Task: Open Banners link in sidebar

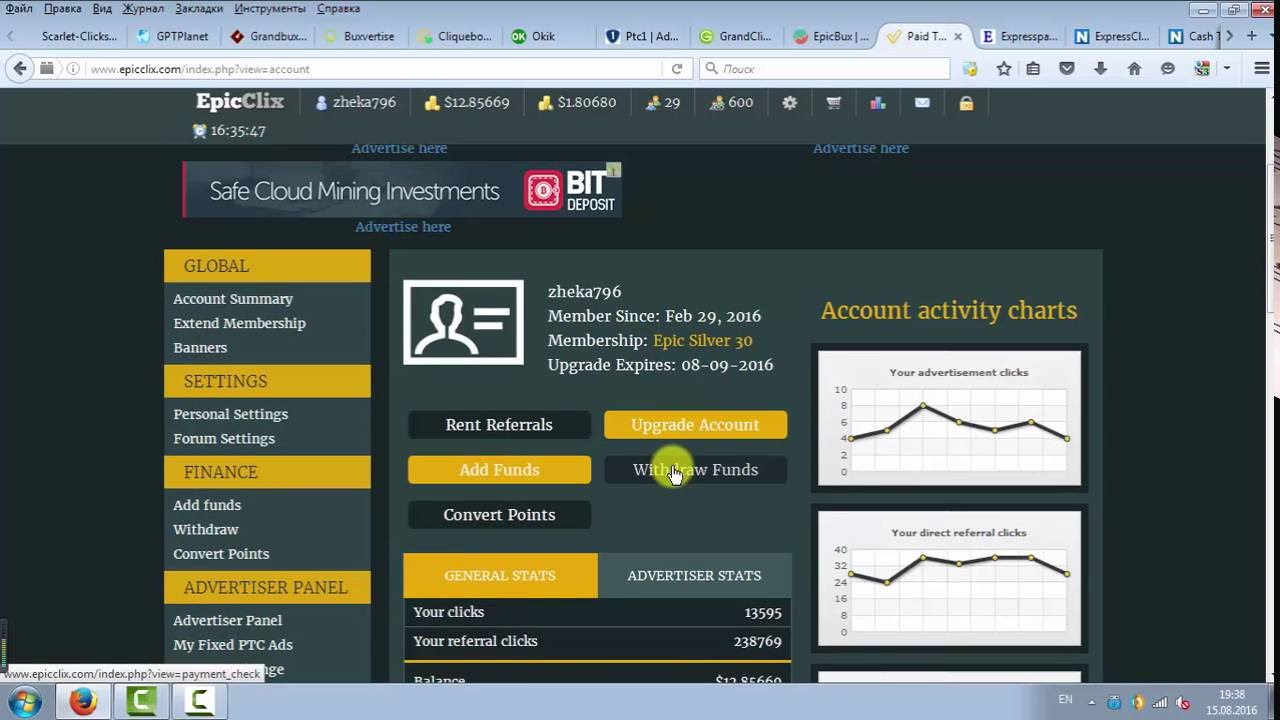Action: (200, 348)
